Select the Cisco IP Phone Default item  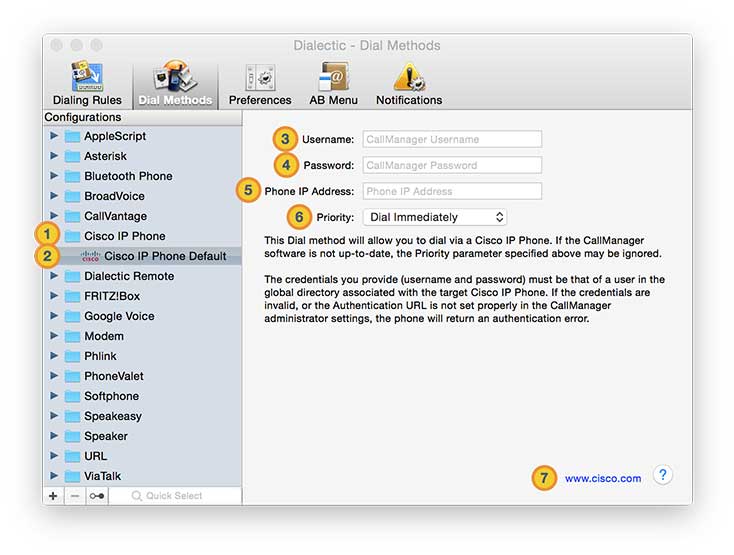point(143,256)
